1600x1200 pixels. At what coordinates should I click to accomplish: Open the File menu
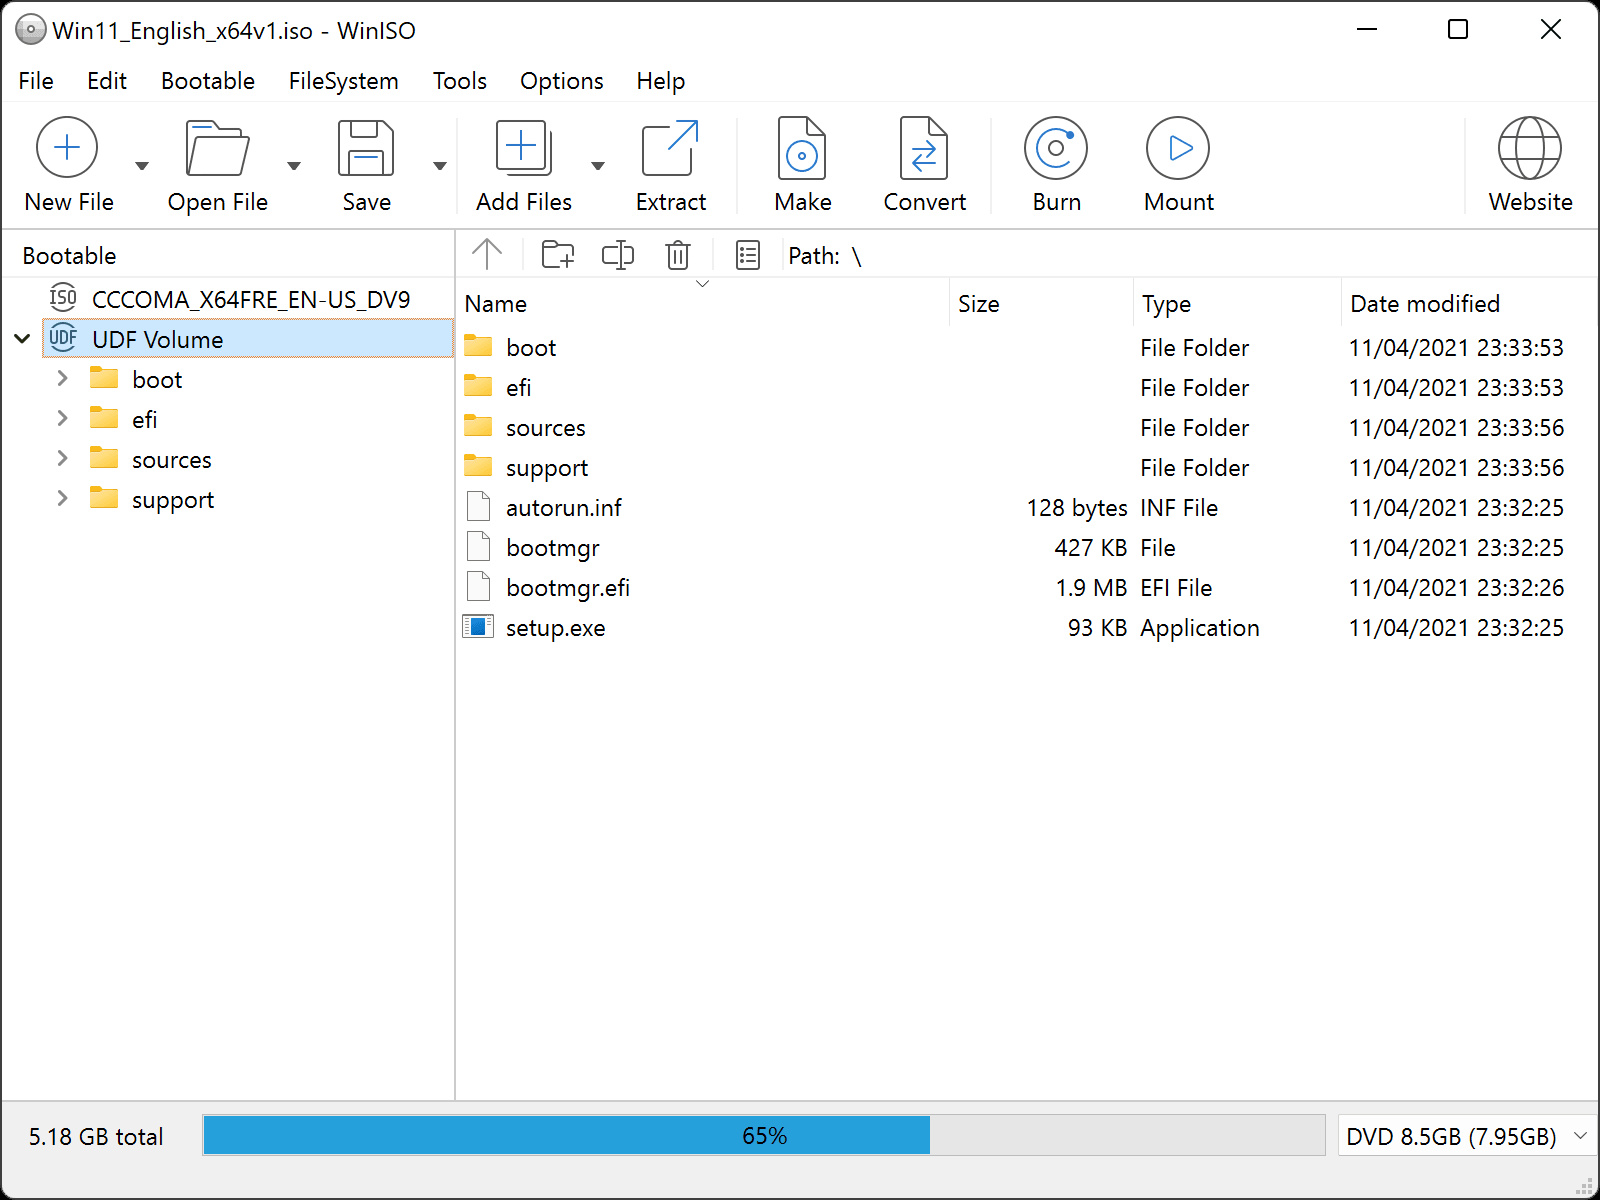[x=36, y=81]
